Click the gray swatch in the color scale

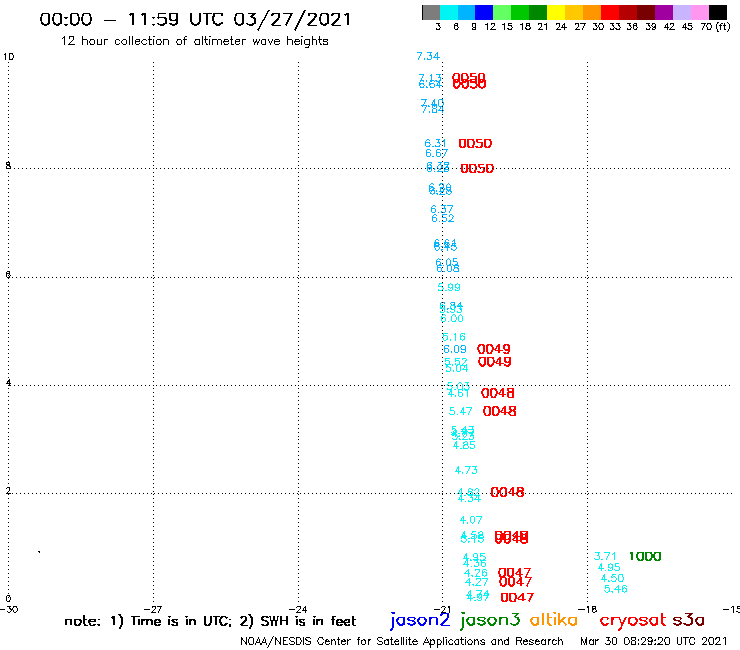point(431,12)
